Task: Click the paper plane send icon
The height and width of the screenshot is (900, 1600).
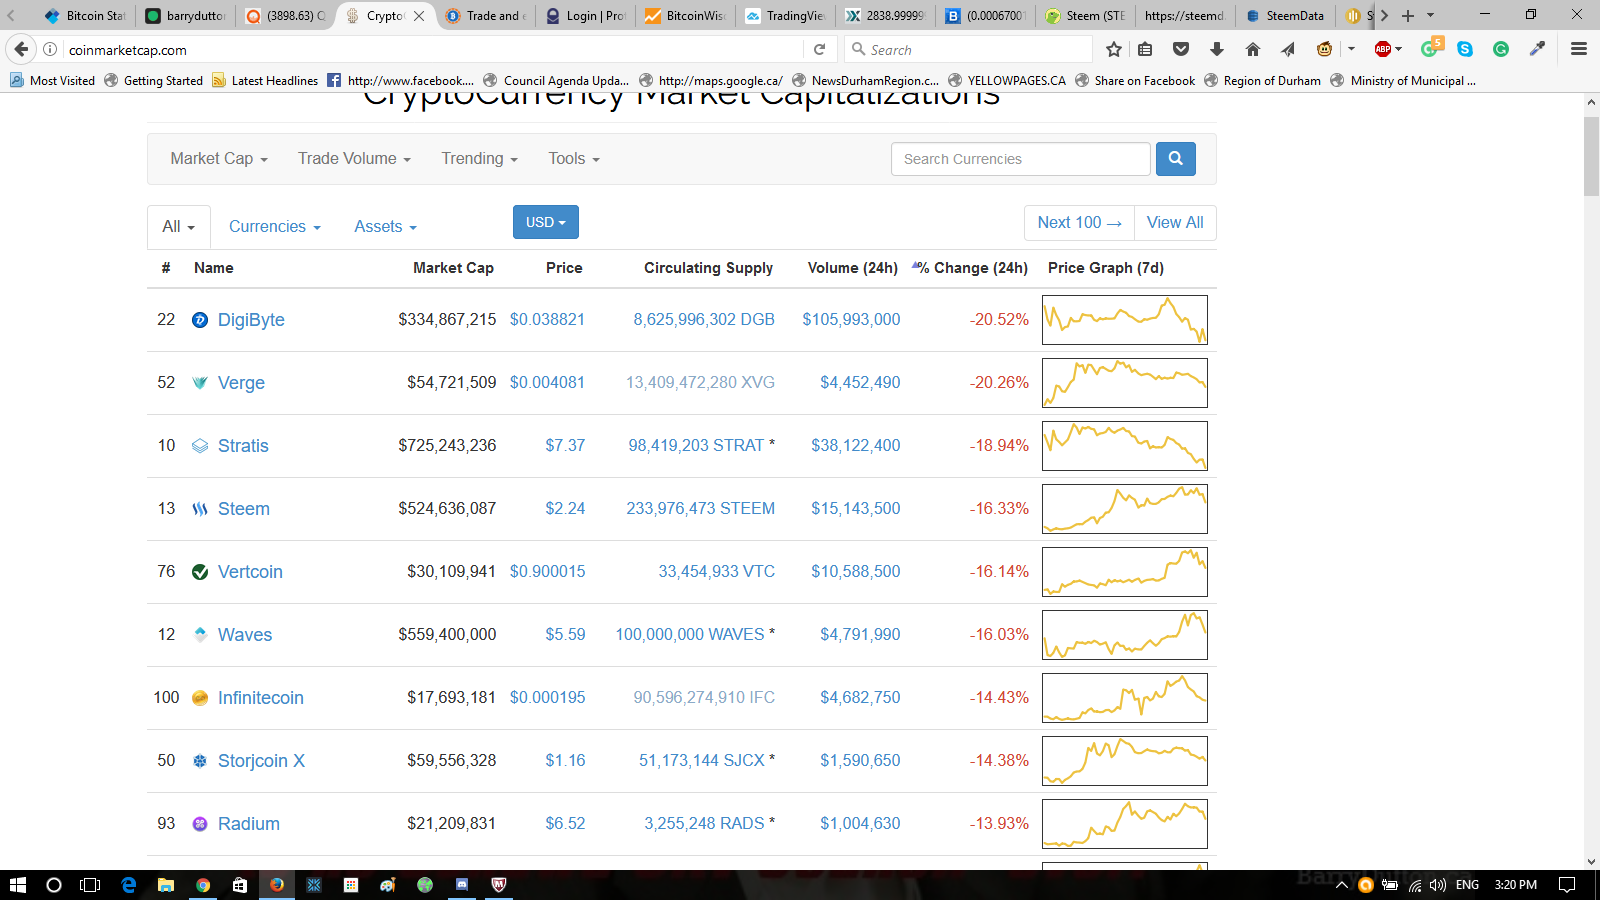Action: coord(1288,49)
